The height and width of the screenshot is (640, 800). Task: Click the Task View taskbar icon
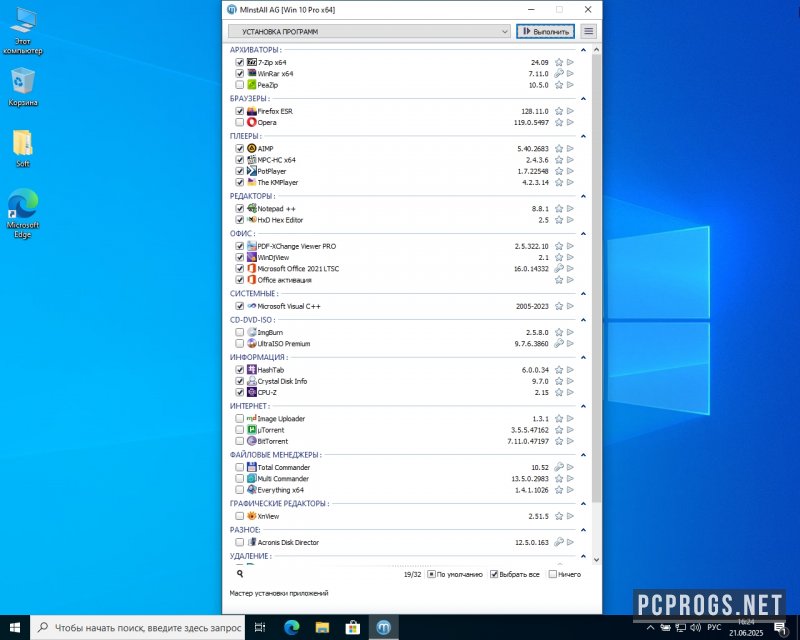[260, 627]
